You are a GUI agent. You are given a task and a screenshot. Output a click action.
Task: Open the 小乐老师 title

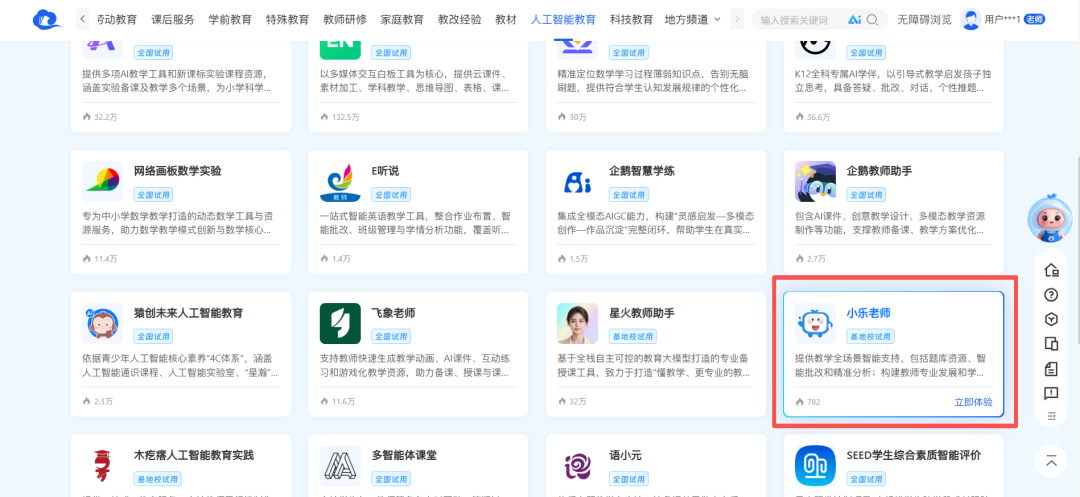(x=869, y=313)
